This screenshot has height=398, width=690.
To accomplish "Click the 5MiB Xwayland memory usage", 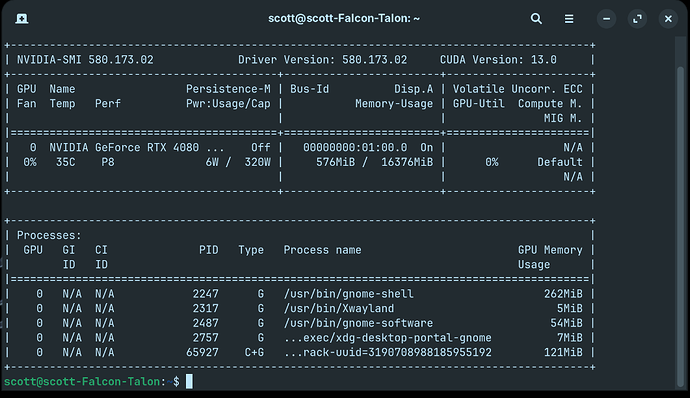I will 569,308.
